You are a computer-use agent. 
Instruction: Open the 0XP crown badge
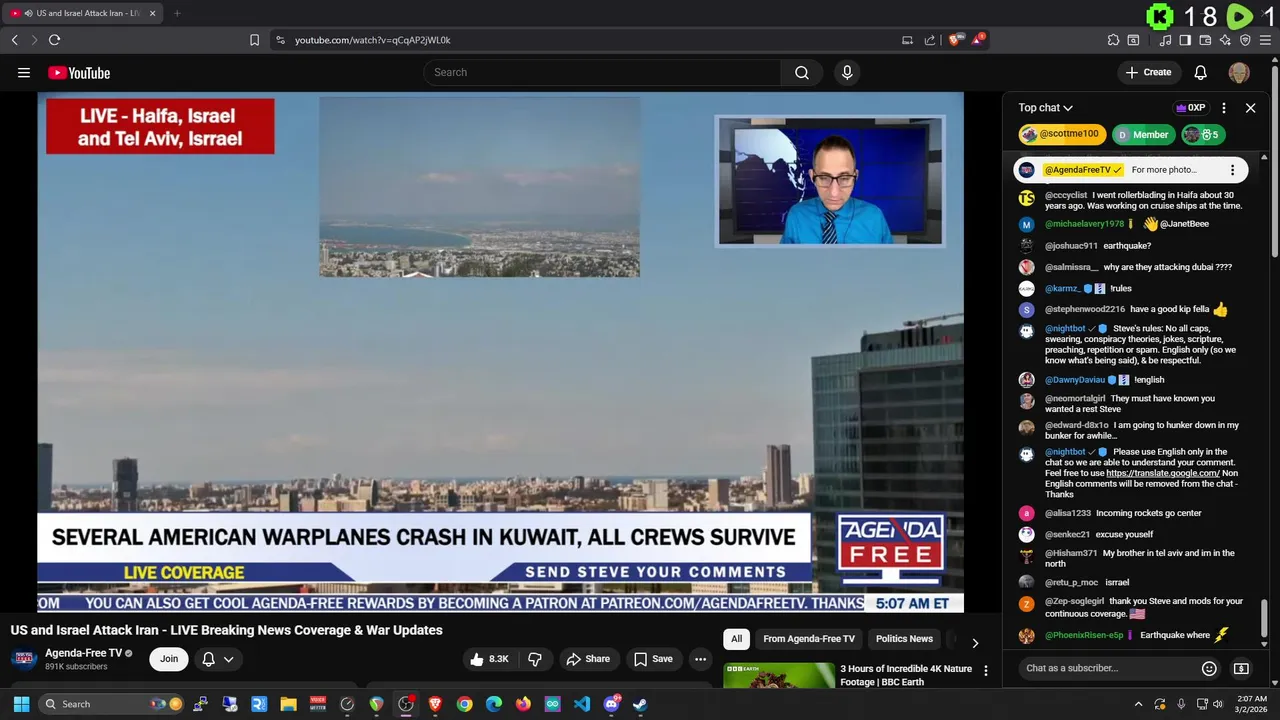click(1190, 108)
